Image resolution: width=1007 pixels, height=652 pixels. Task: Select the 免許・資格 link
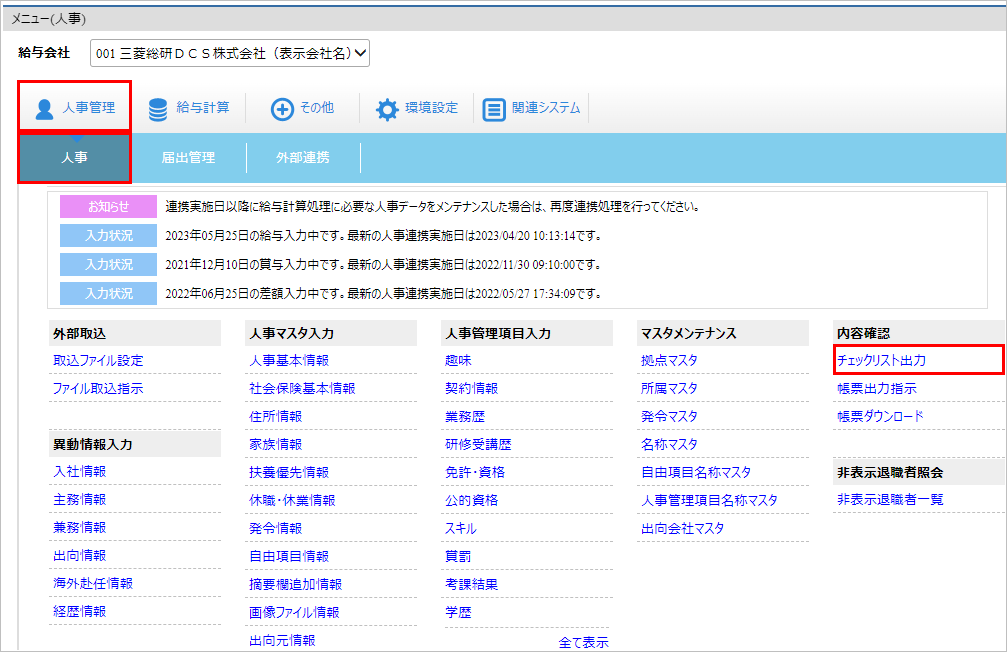[x=475, y=472]
